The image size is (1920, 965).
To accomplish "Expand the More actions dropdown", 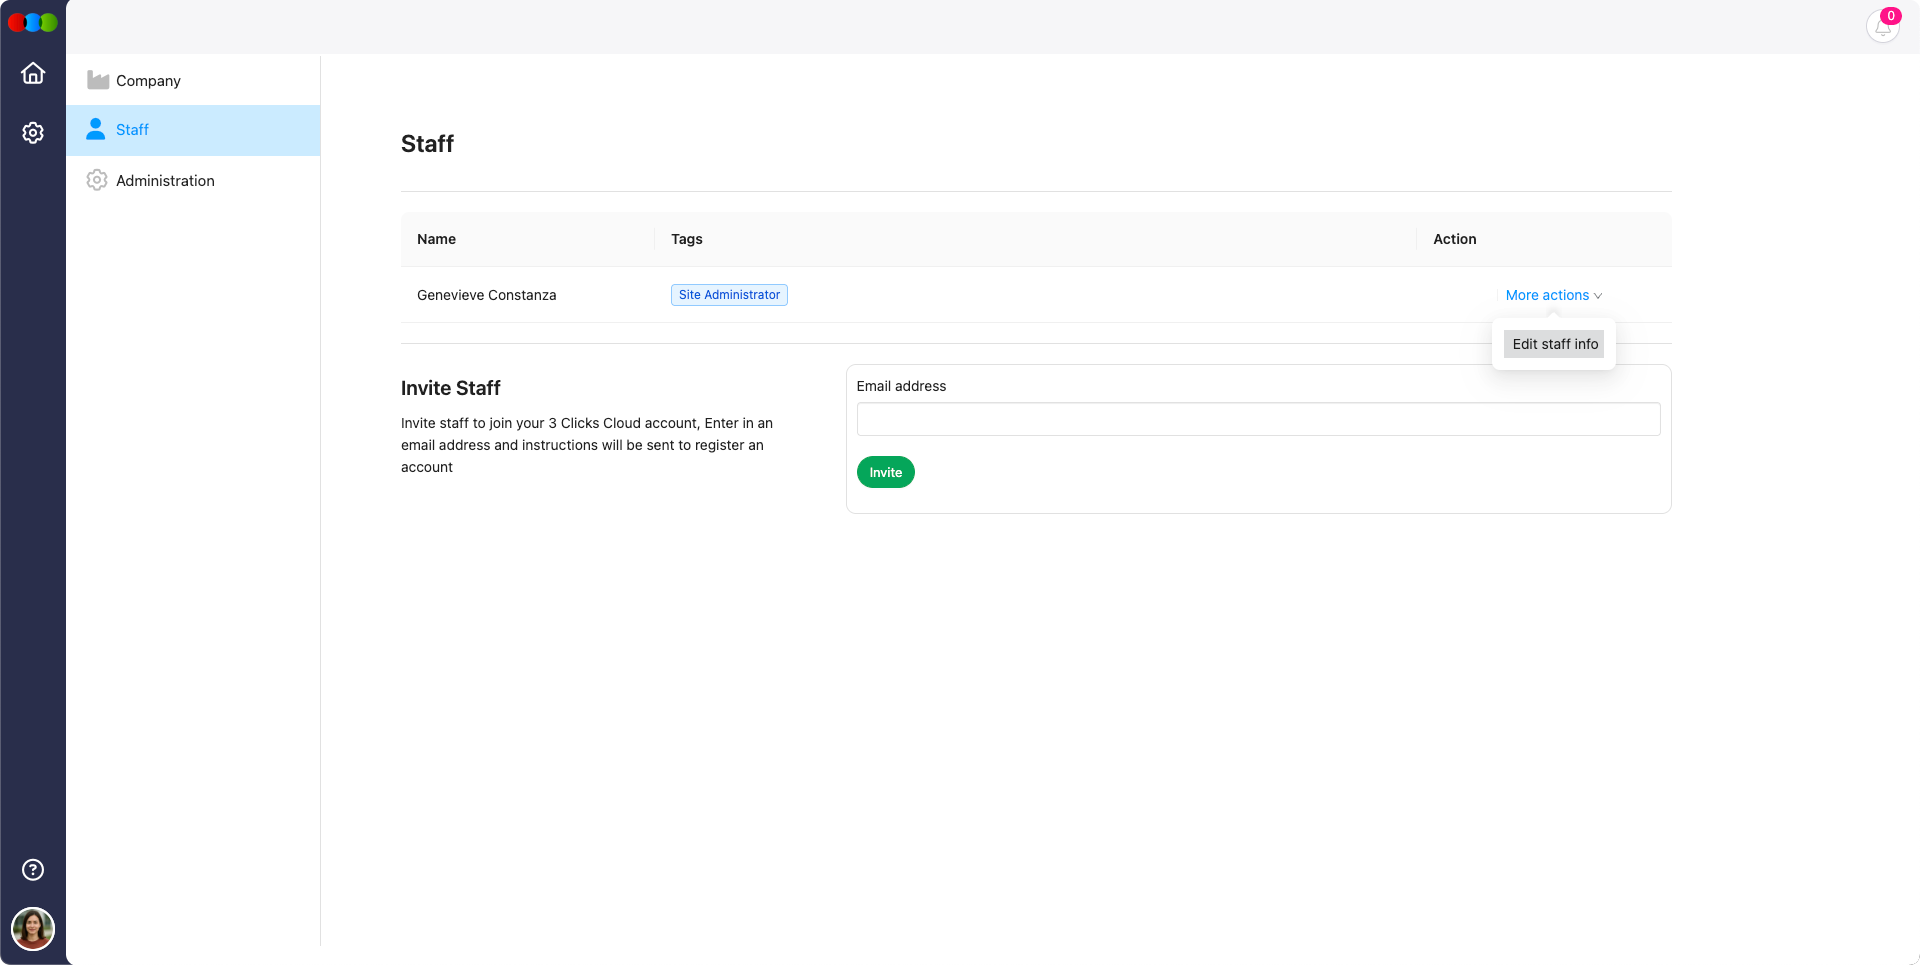I will coord(1546,295).
